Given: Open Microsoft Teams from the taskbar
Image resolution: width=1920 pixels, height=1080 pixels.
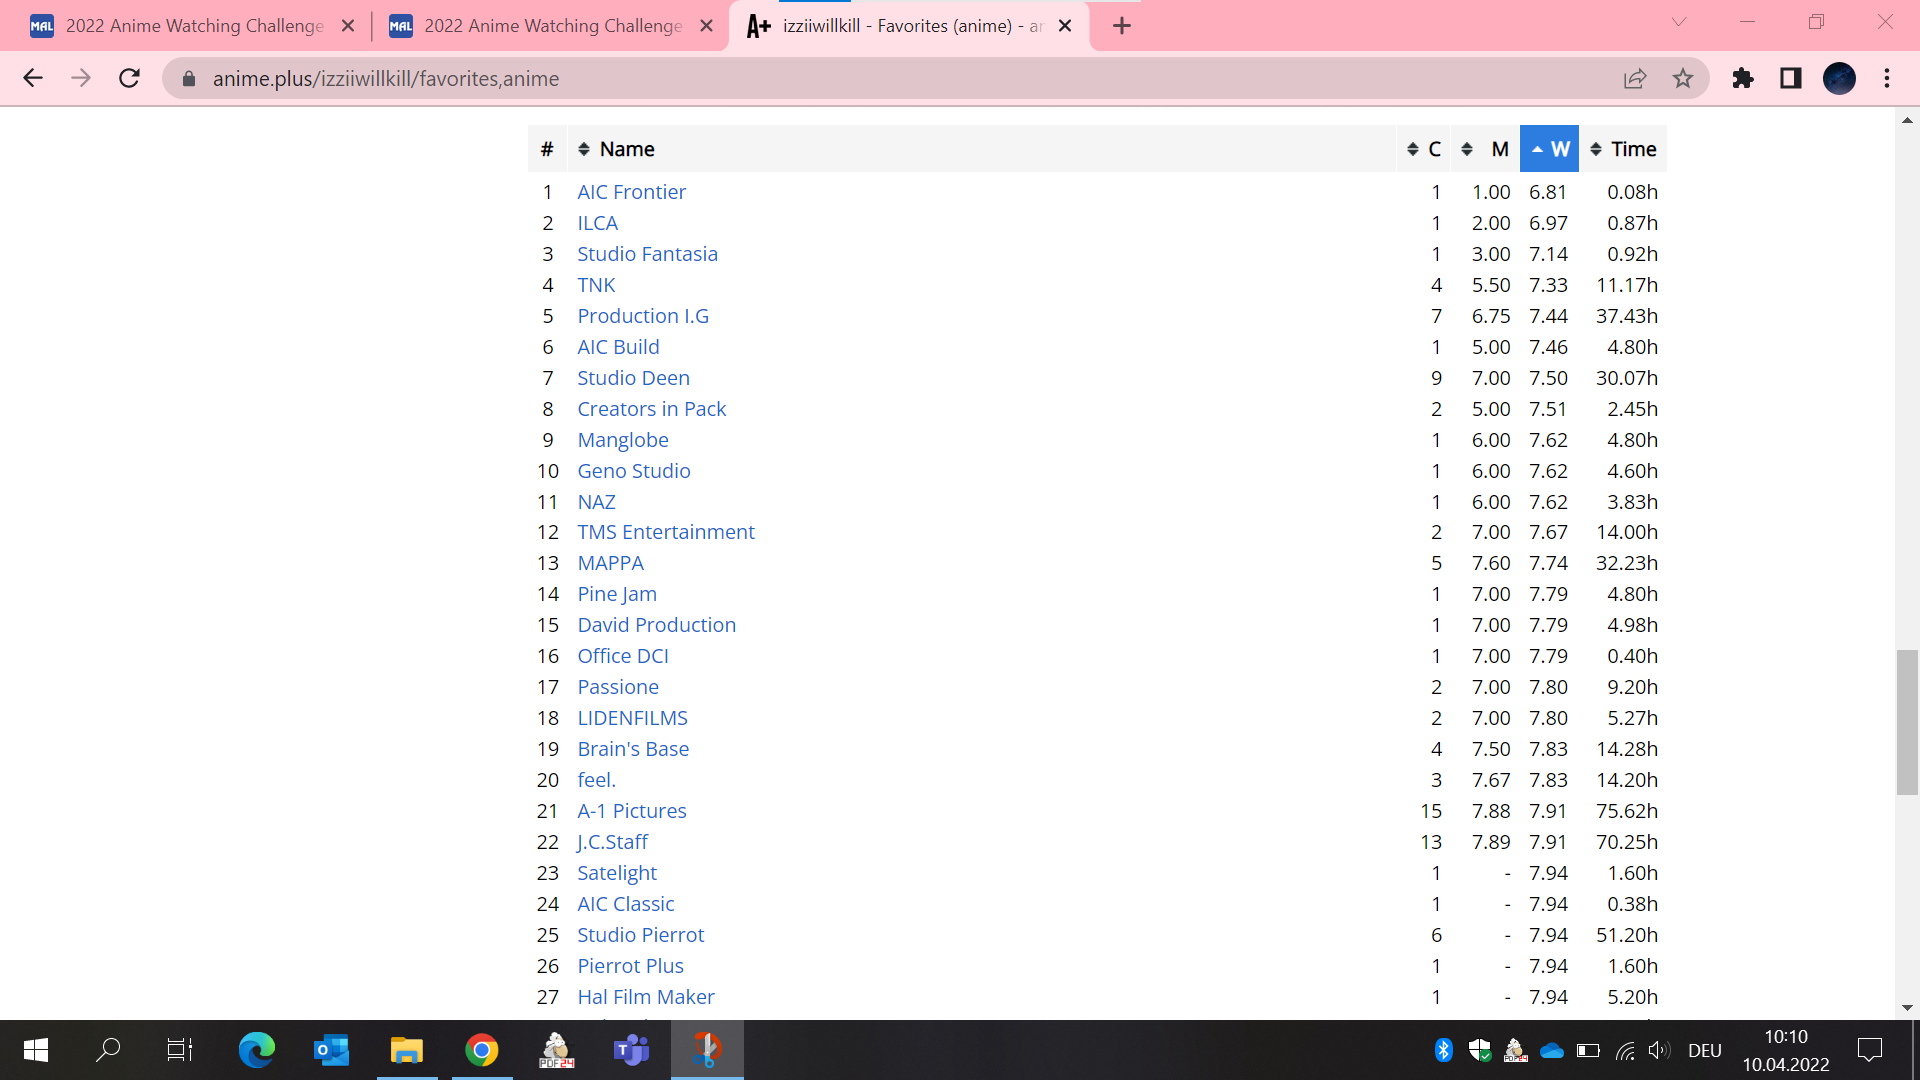Looking at the screenshot, I should click(x=631, y=1050).
